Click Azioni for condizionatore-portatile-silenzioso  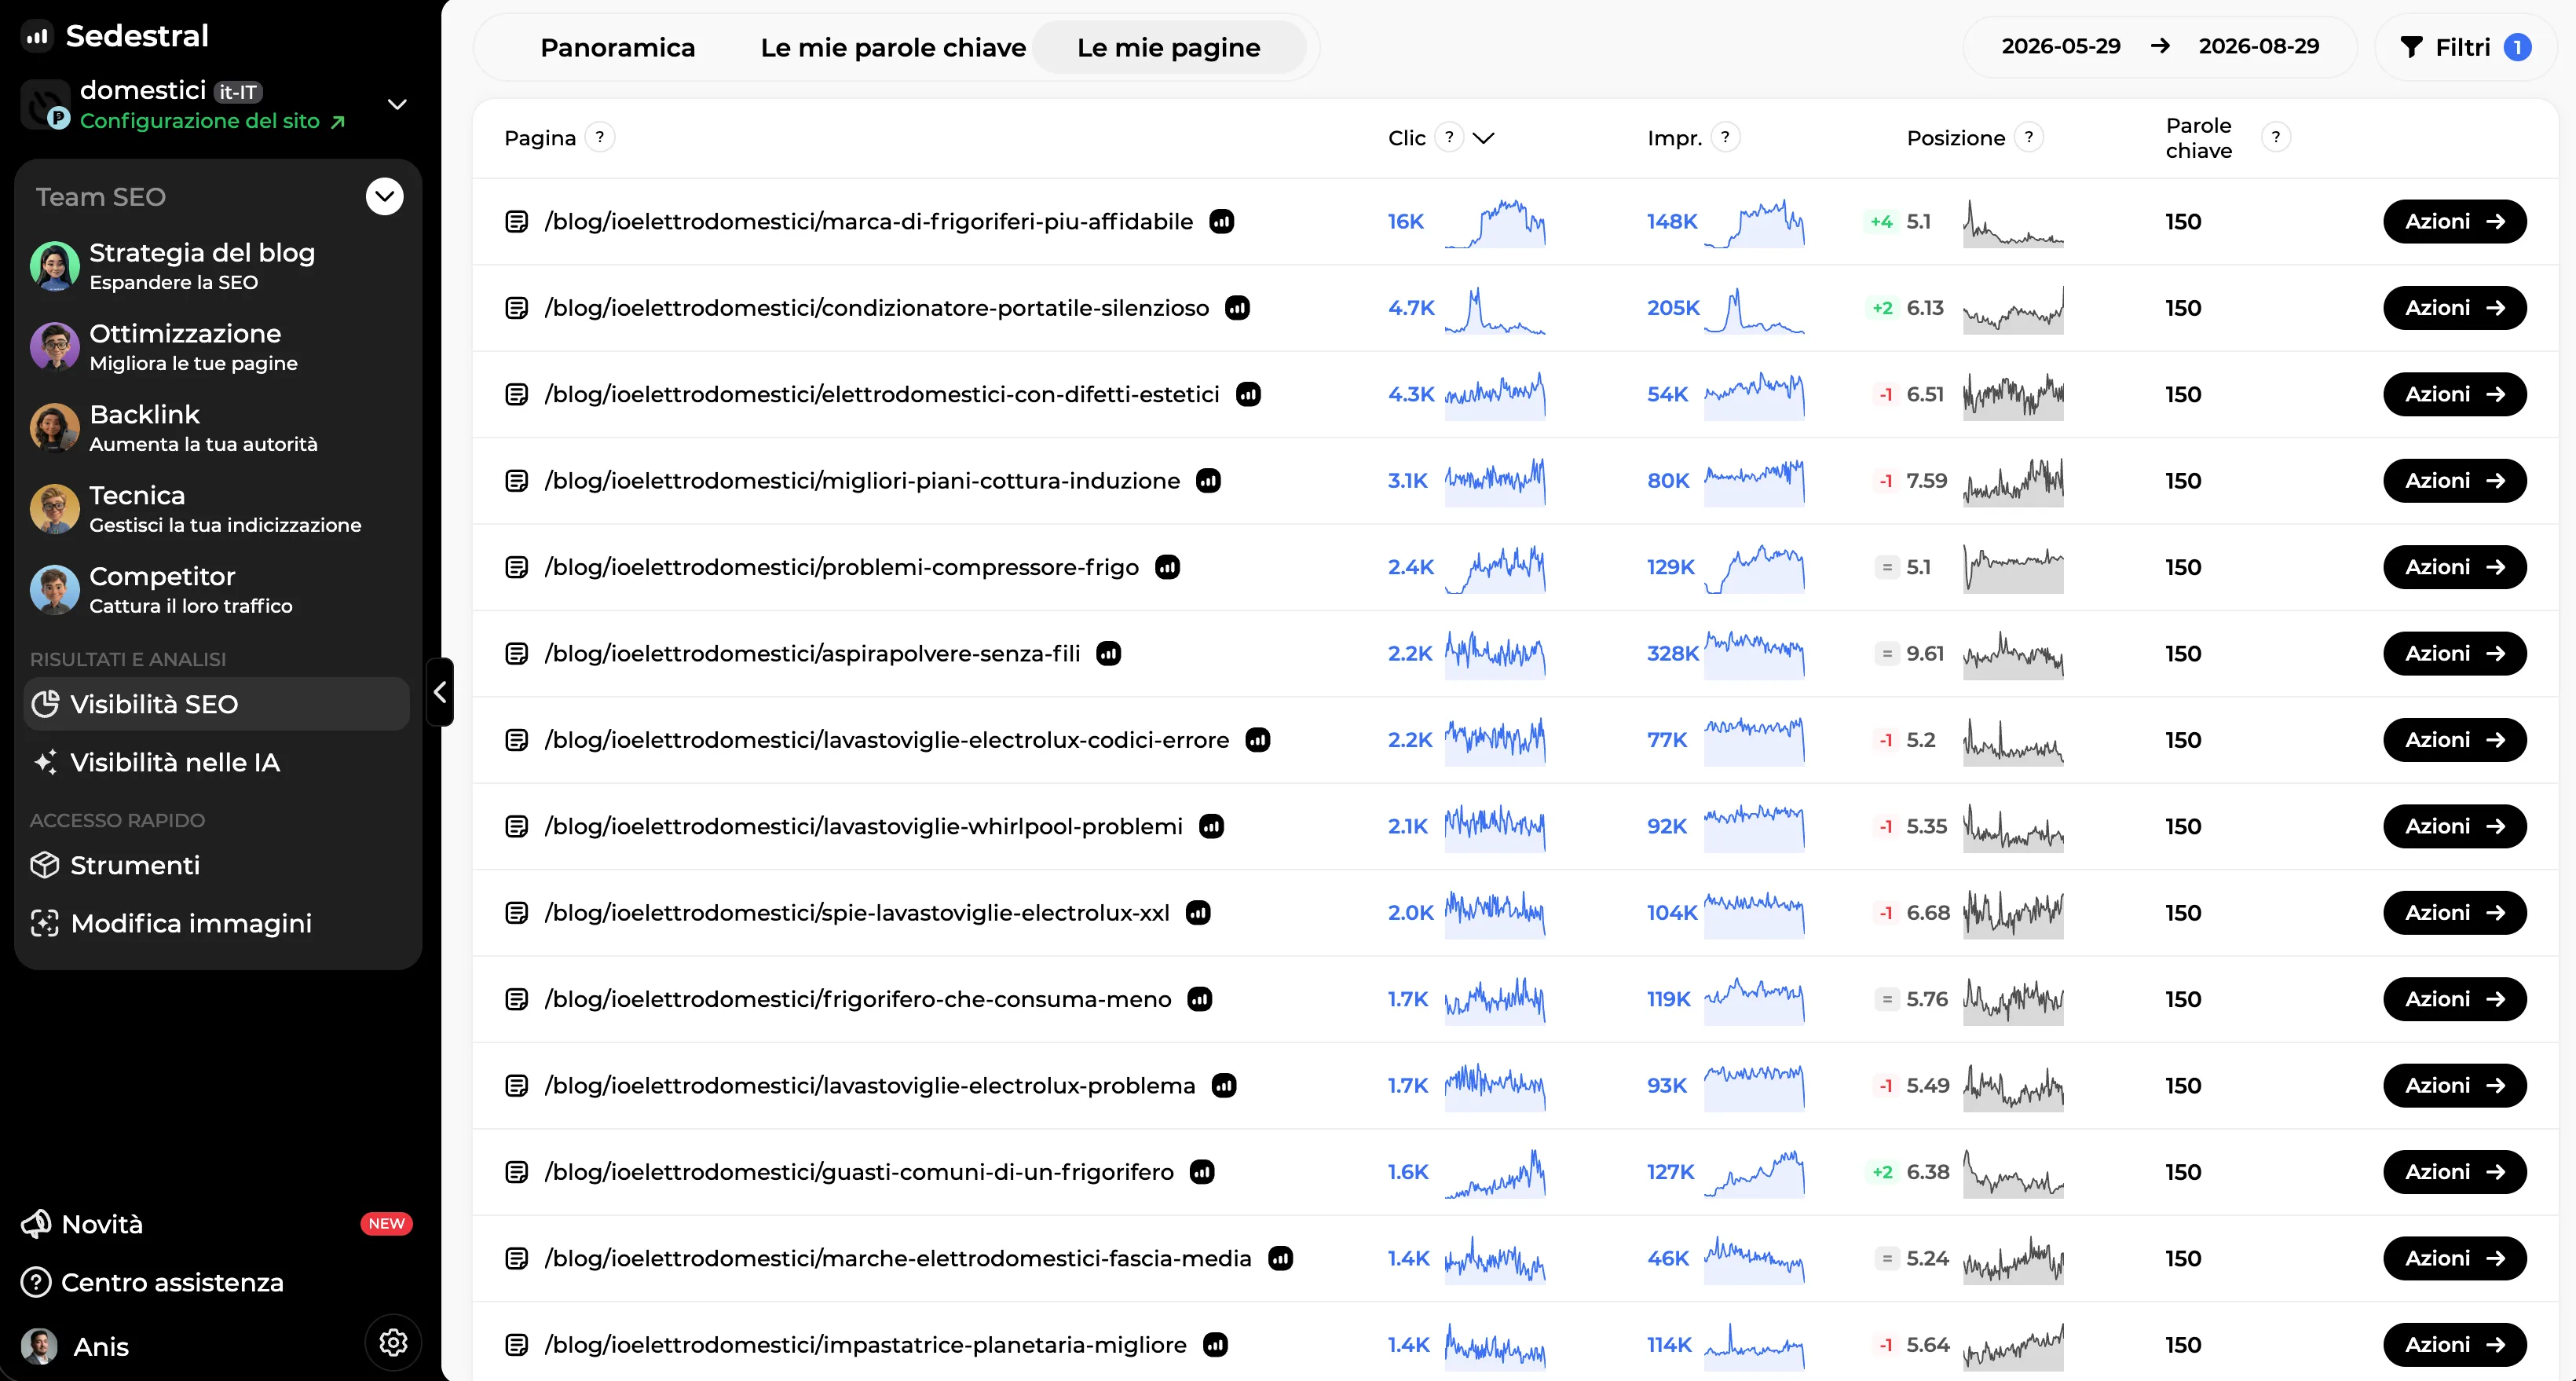click(2455, 308)
